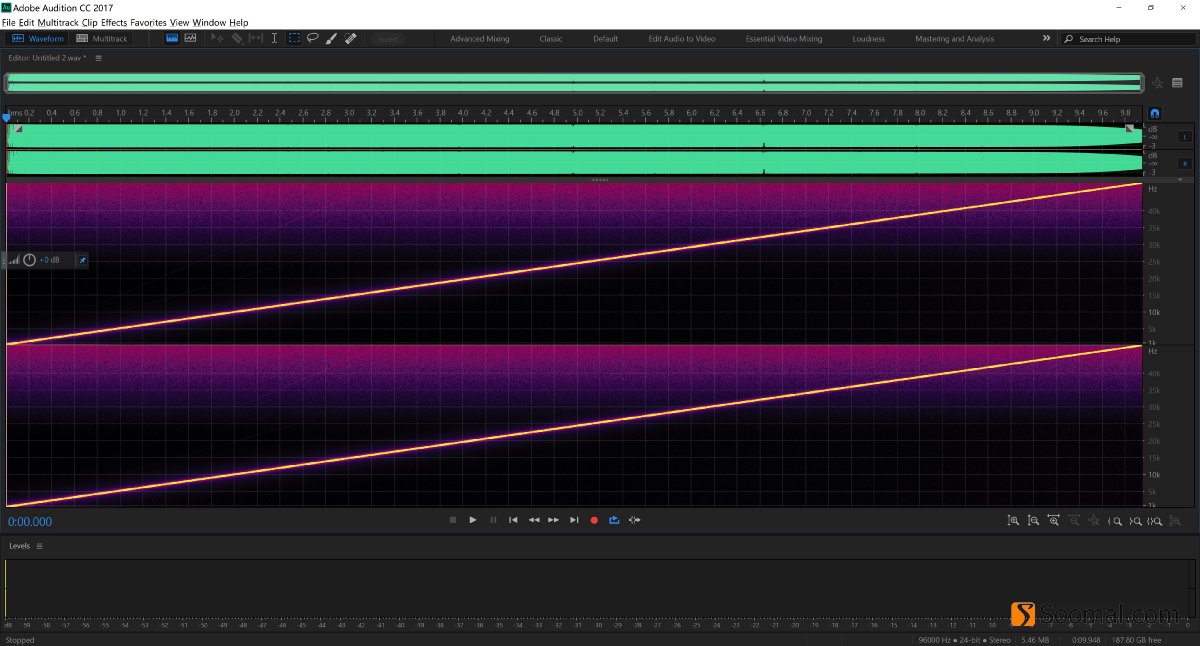Open the Editor panel menu
Screen dimensions: 1200x646
click(97, 58)
